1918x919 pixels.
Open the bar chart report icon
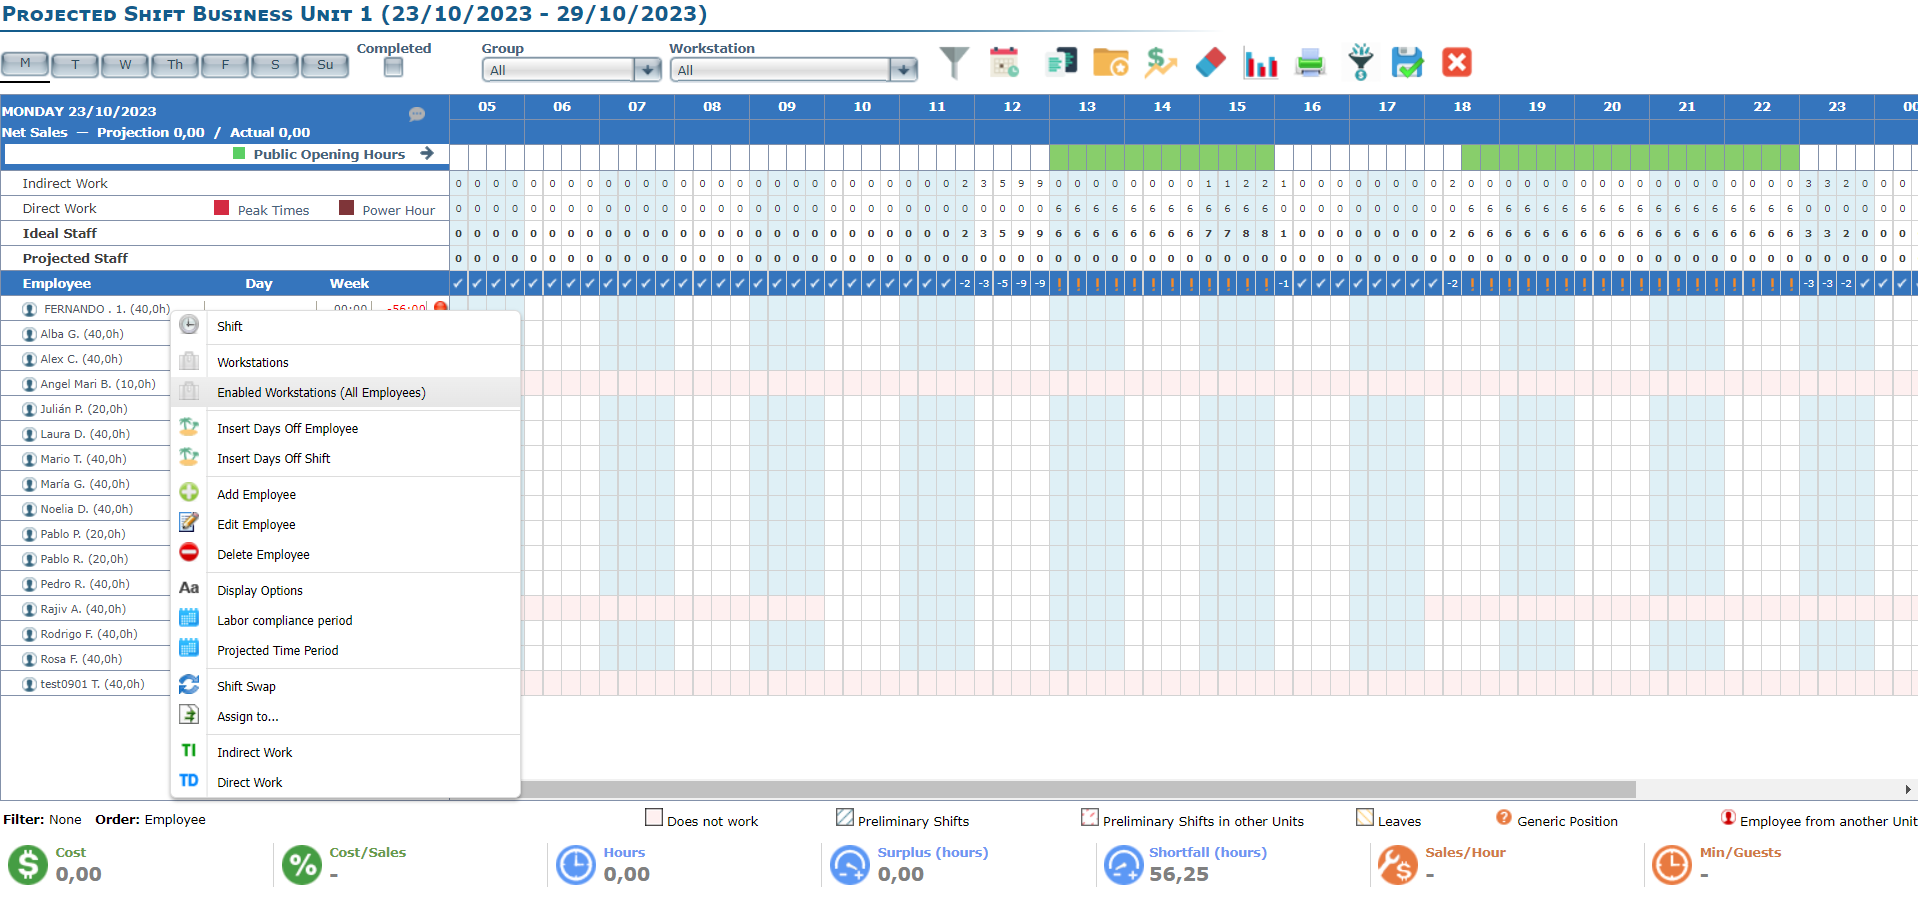(x=1260, y=64)
